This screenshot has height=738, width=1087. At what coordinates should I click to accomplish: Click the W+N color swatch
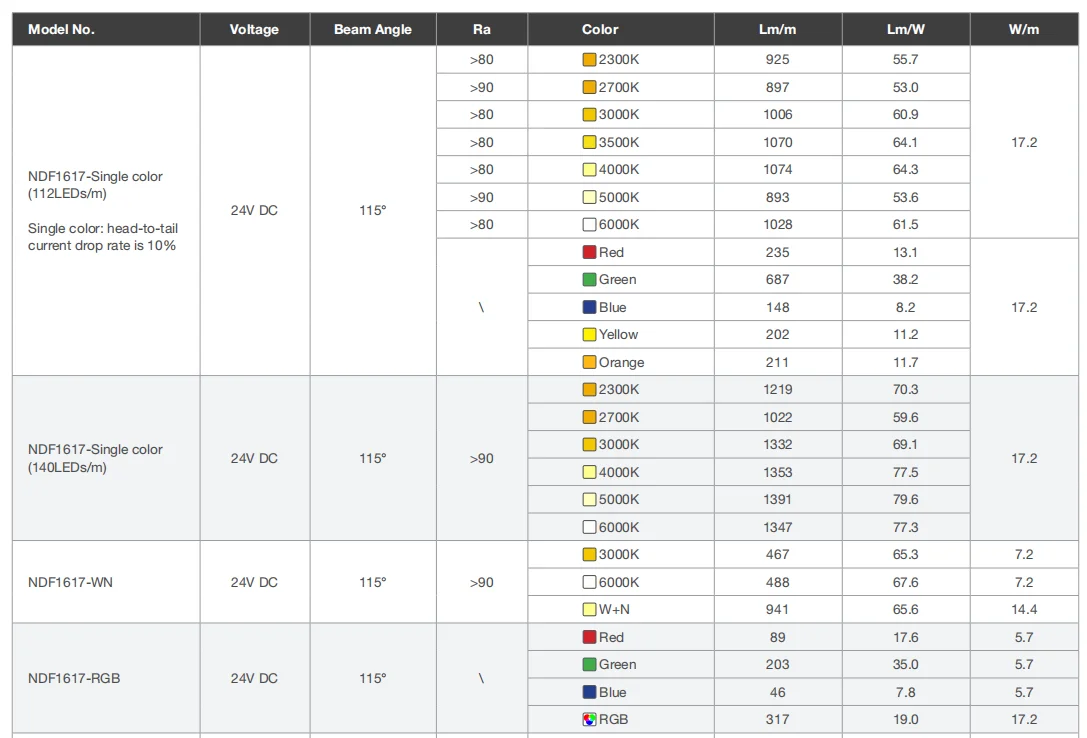click(x=590, y=609)
